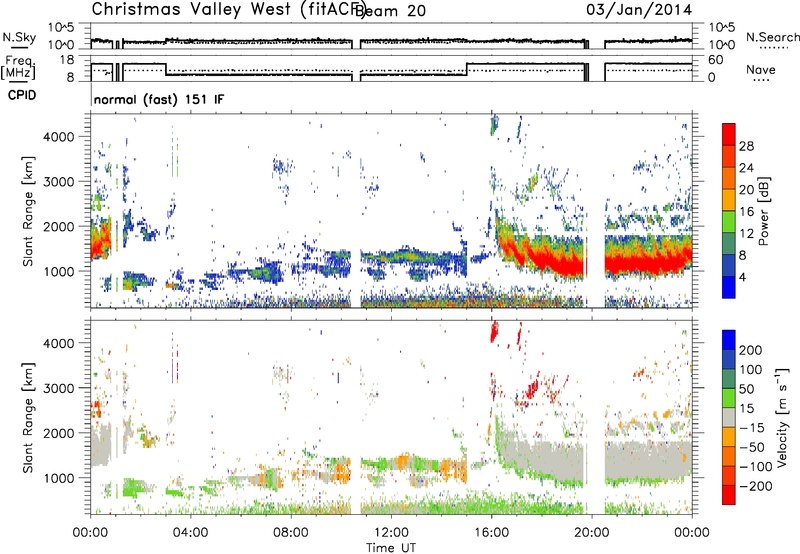Click the '12:00' time tick label
Viewport: 800px width, 554px height.
coord(391,533)
